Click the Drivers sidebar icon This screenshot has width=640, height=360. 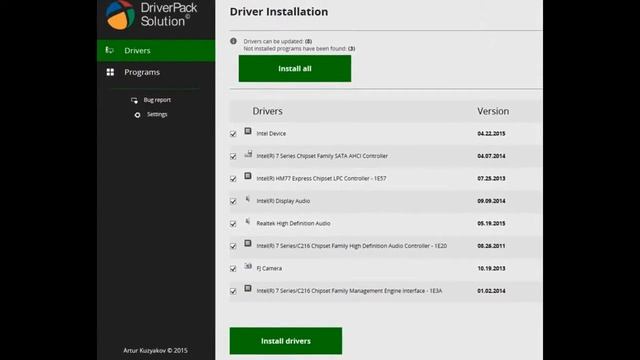click(109, 50)
